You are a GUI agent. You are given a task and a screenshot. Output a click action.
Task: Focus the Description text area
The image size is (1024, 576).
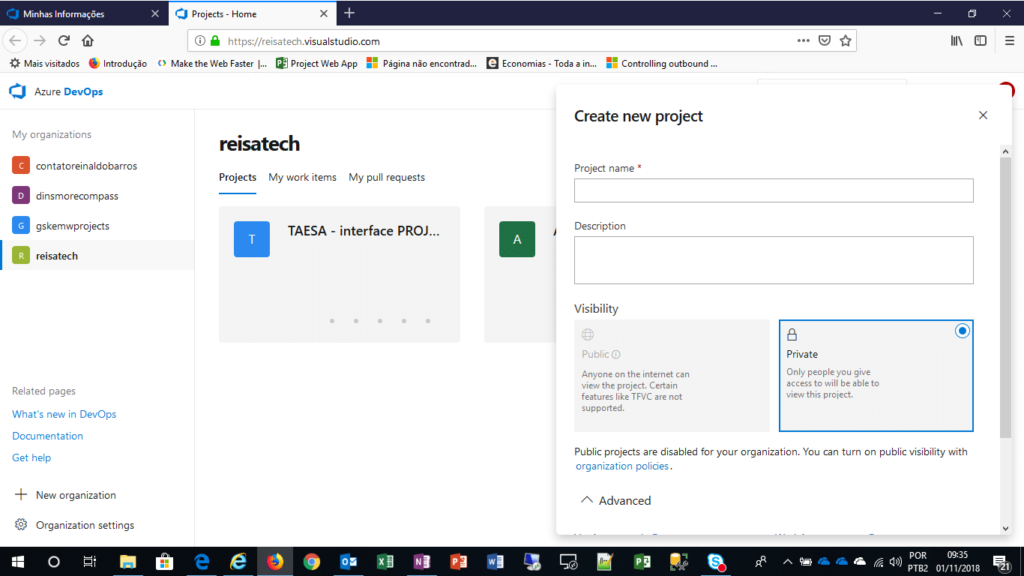pyautogui.click(x=773, y=260)
